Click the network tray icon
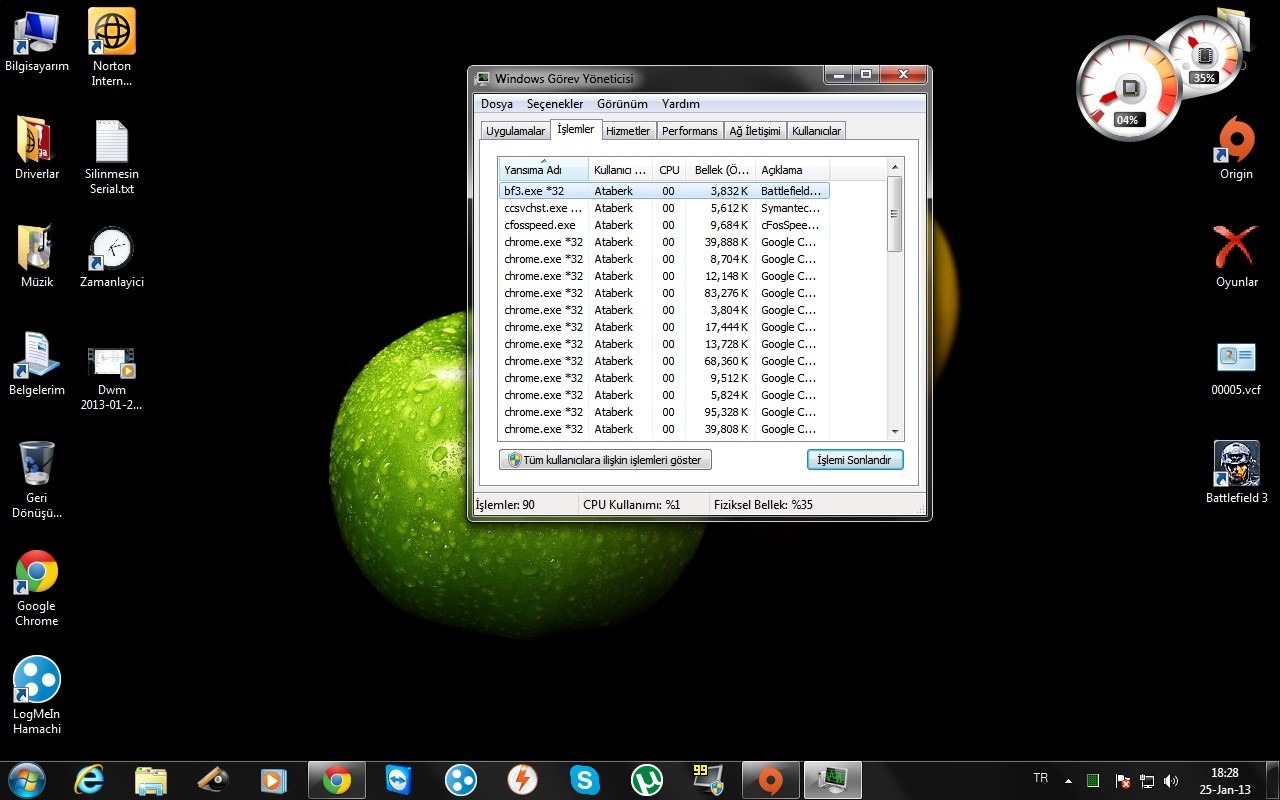Image resolution: width=1280 pixels, height=800 pixels. point(1147,781)
